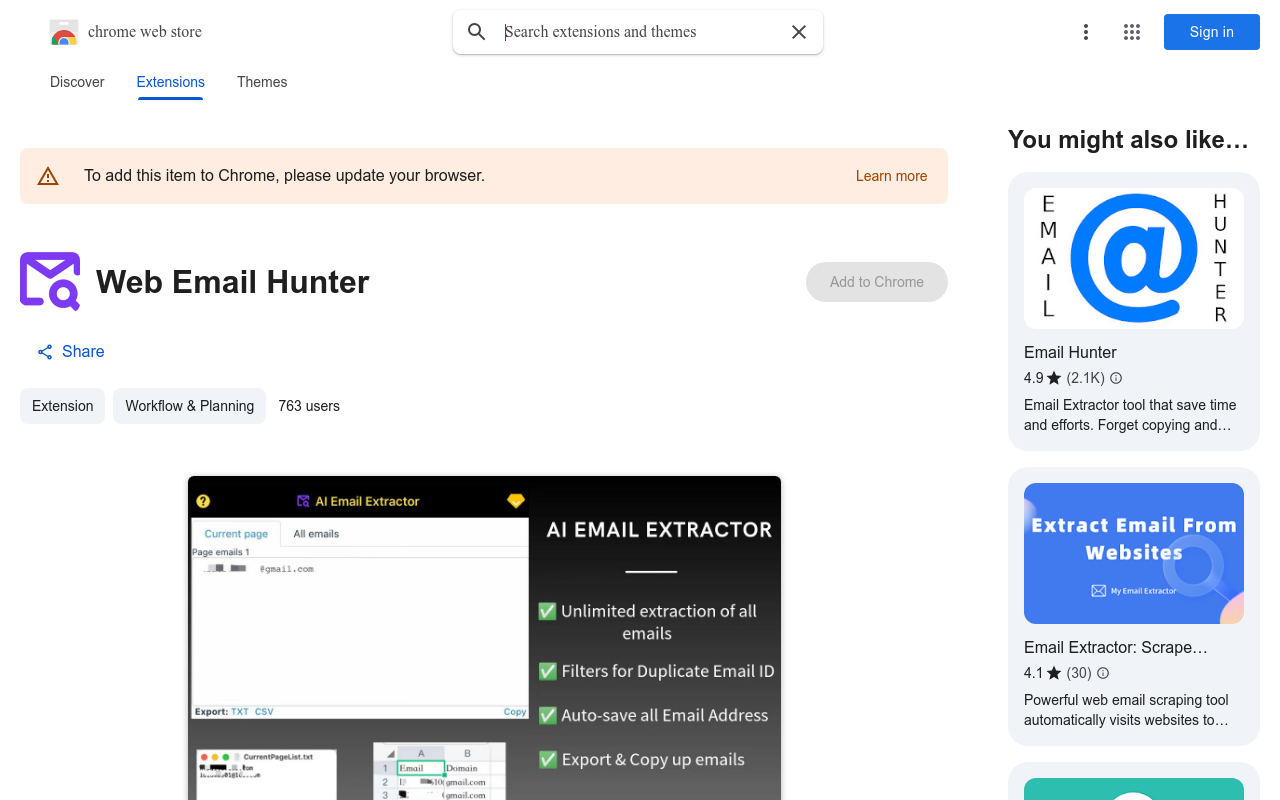Click the search magnifier icon
This screenshot has width=1280, height=800.
click(x=477, y=32)
